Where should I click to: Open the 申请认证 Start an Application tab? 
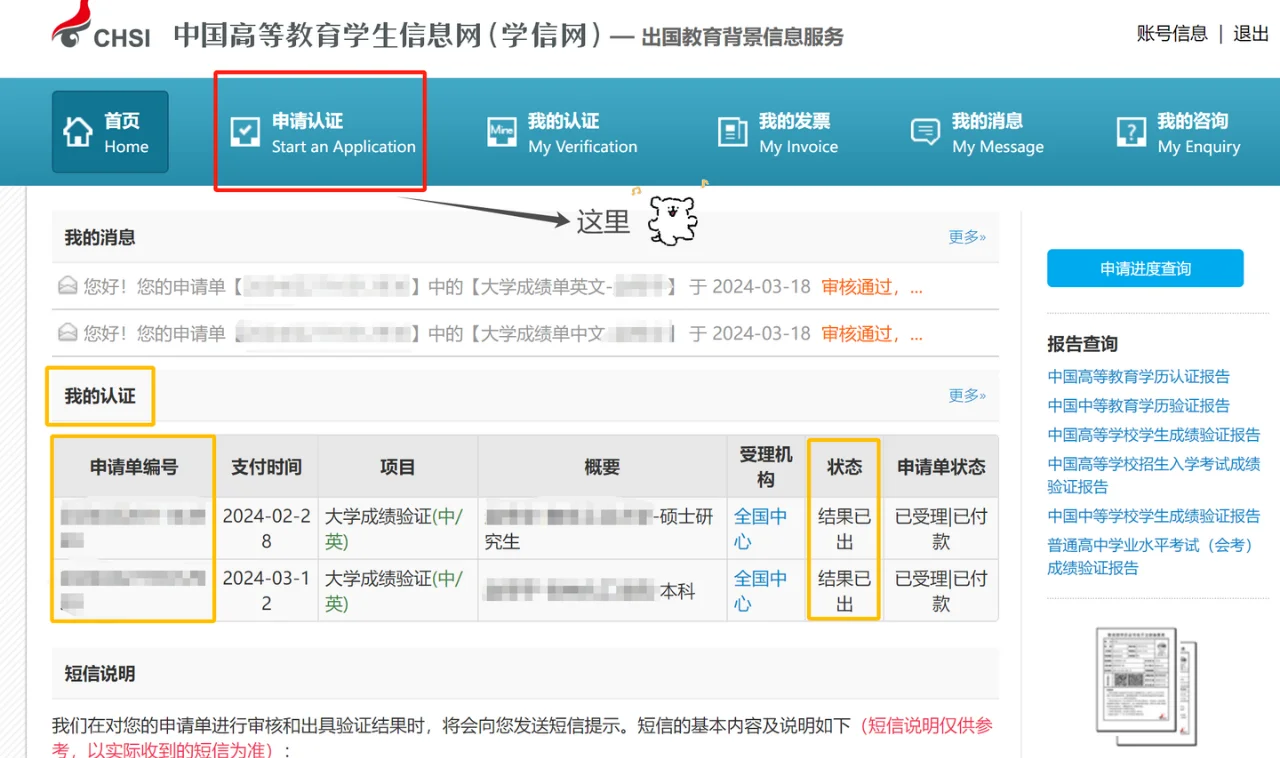(320, 132)
